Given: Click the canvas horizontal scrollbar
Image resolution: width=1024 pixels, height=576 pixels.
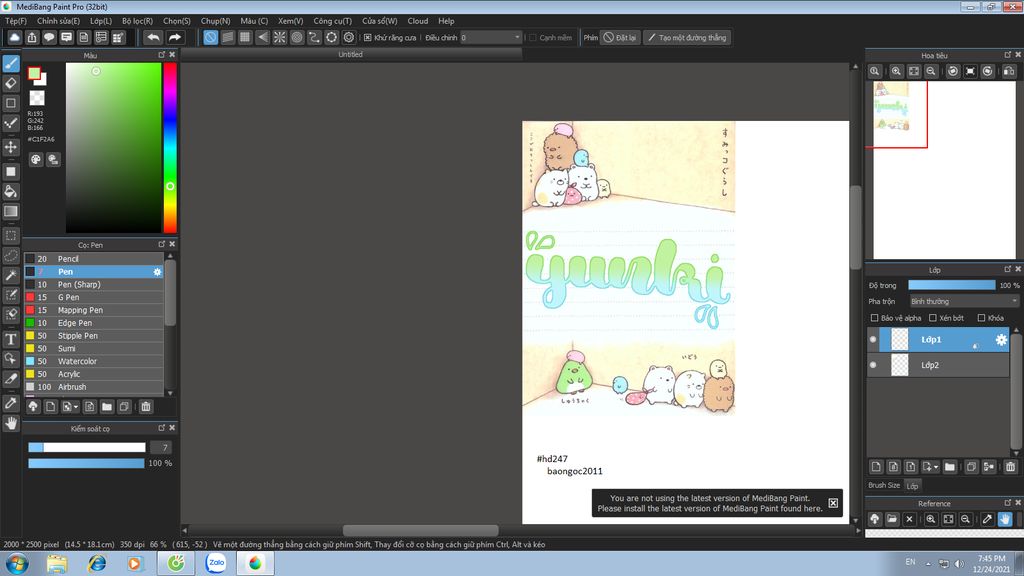Looking at the screenshot, I should point(421,530).
